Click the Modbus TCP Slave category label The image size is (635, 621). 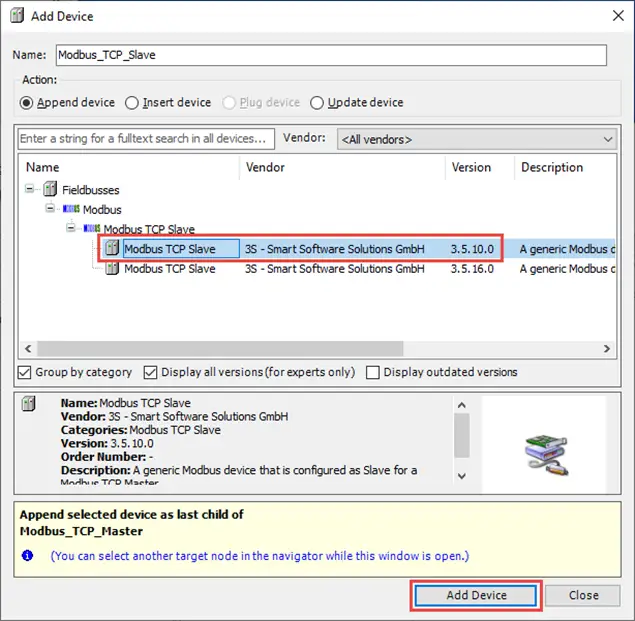coord(149,229)
